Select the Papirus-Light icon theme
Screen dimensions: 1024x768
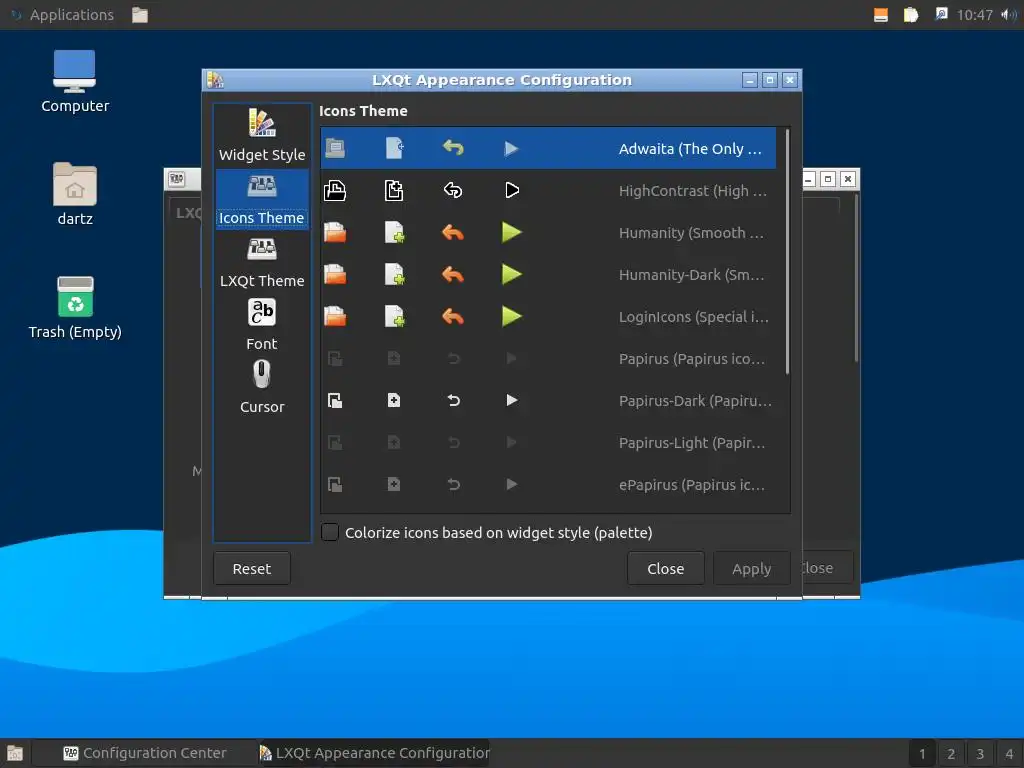tap(549, 443)
